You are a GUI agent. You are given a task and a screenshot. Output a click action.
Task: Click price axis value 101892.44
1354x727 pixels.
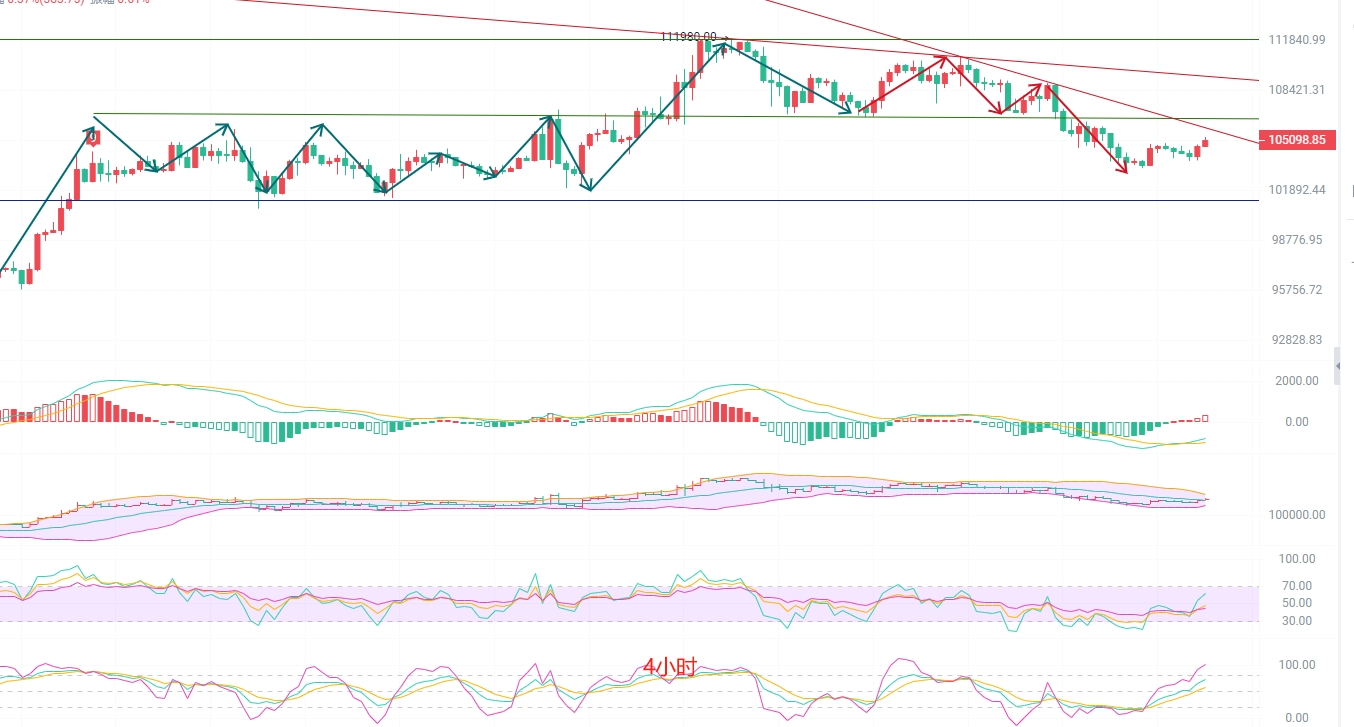(x=1297, y=190)
